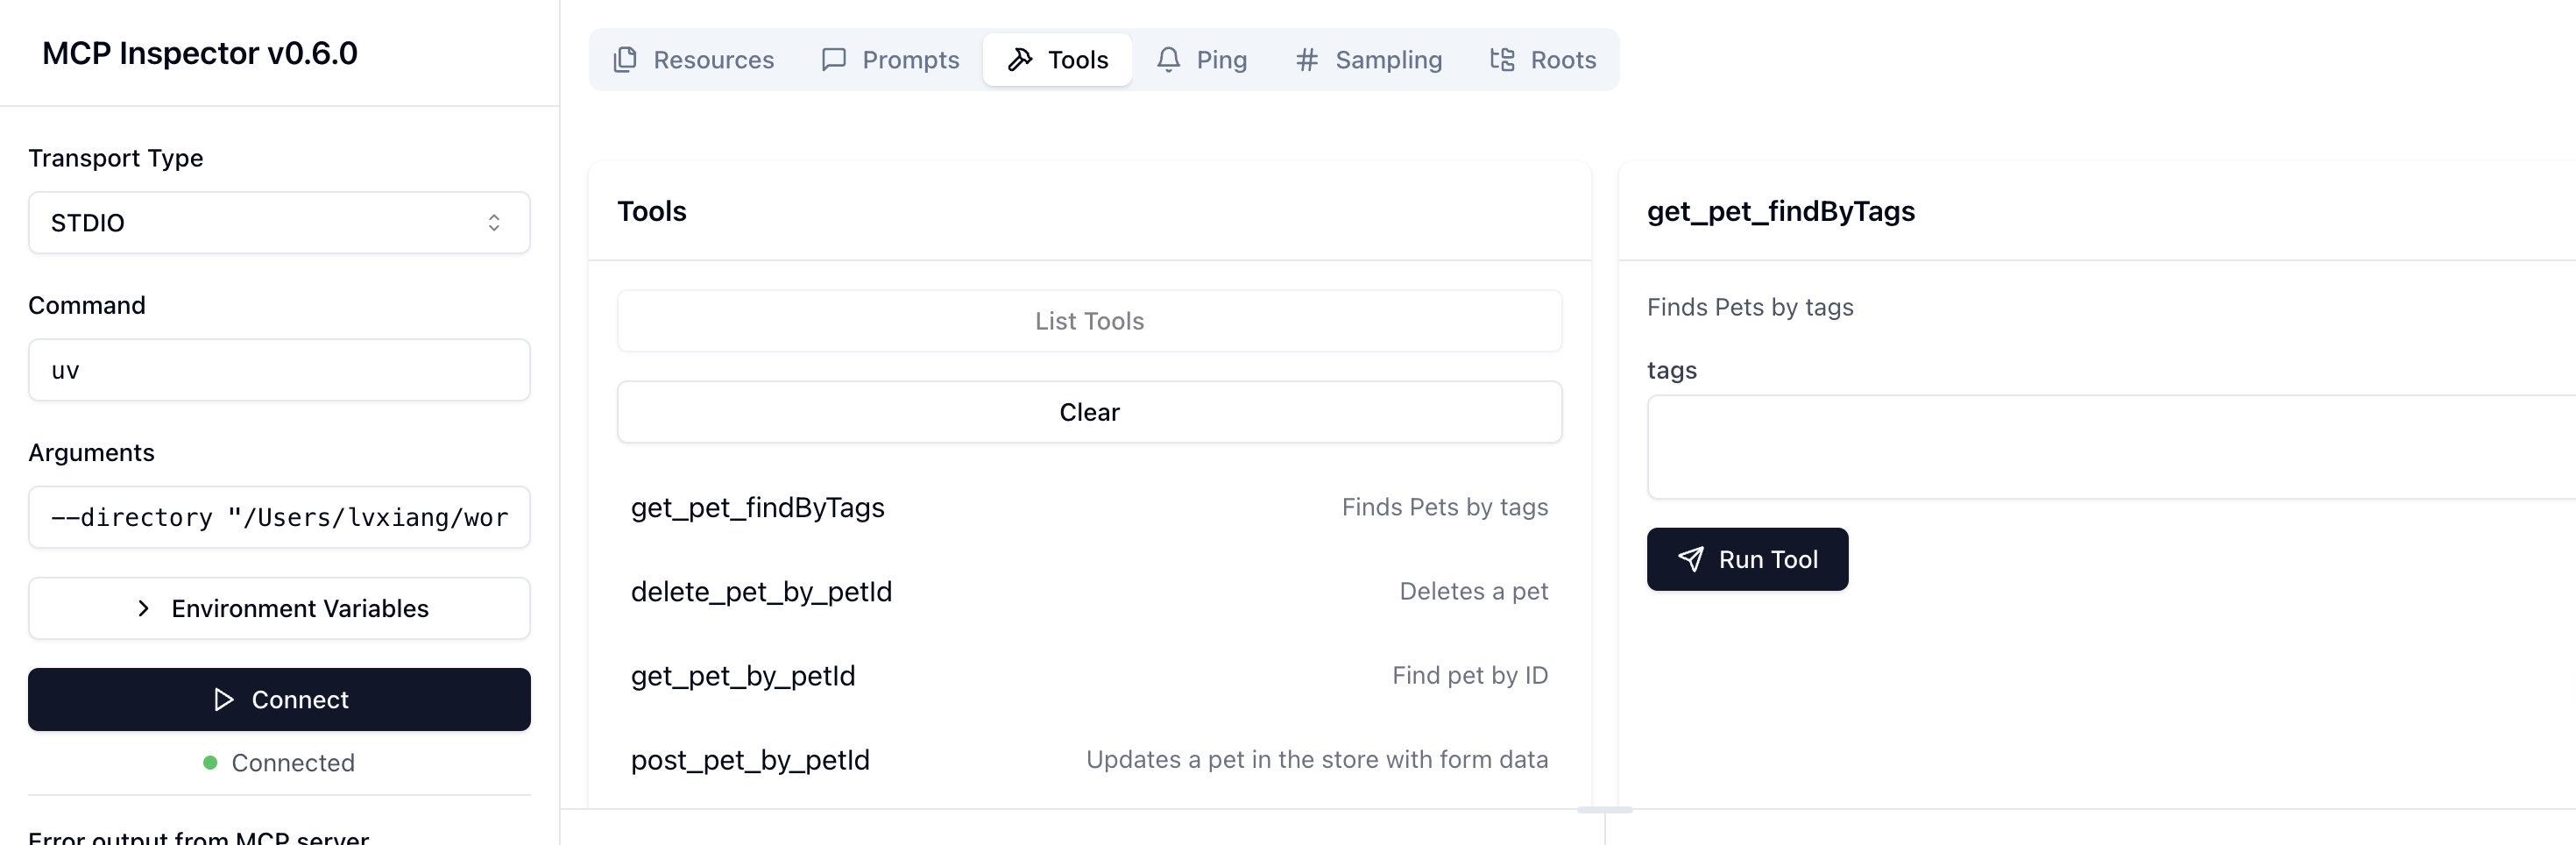2576x845 pixels.
Task: Click the paper plane icon on Run Tool
Action: (x=1691, y=559)
